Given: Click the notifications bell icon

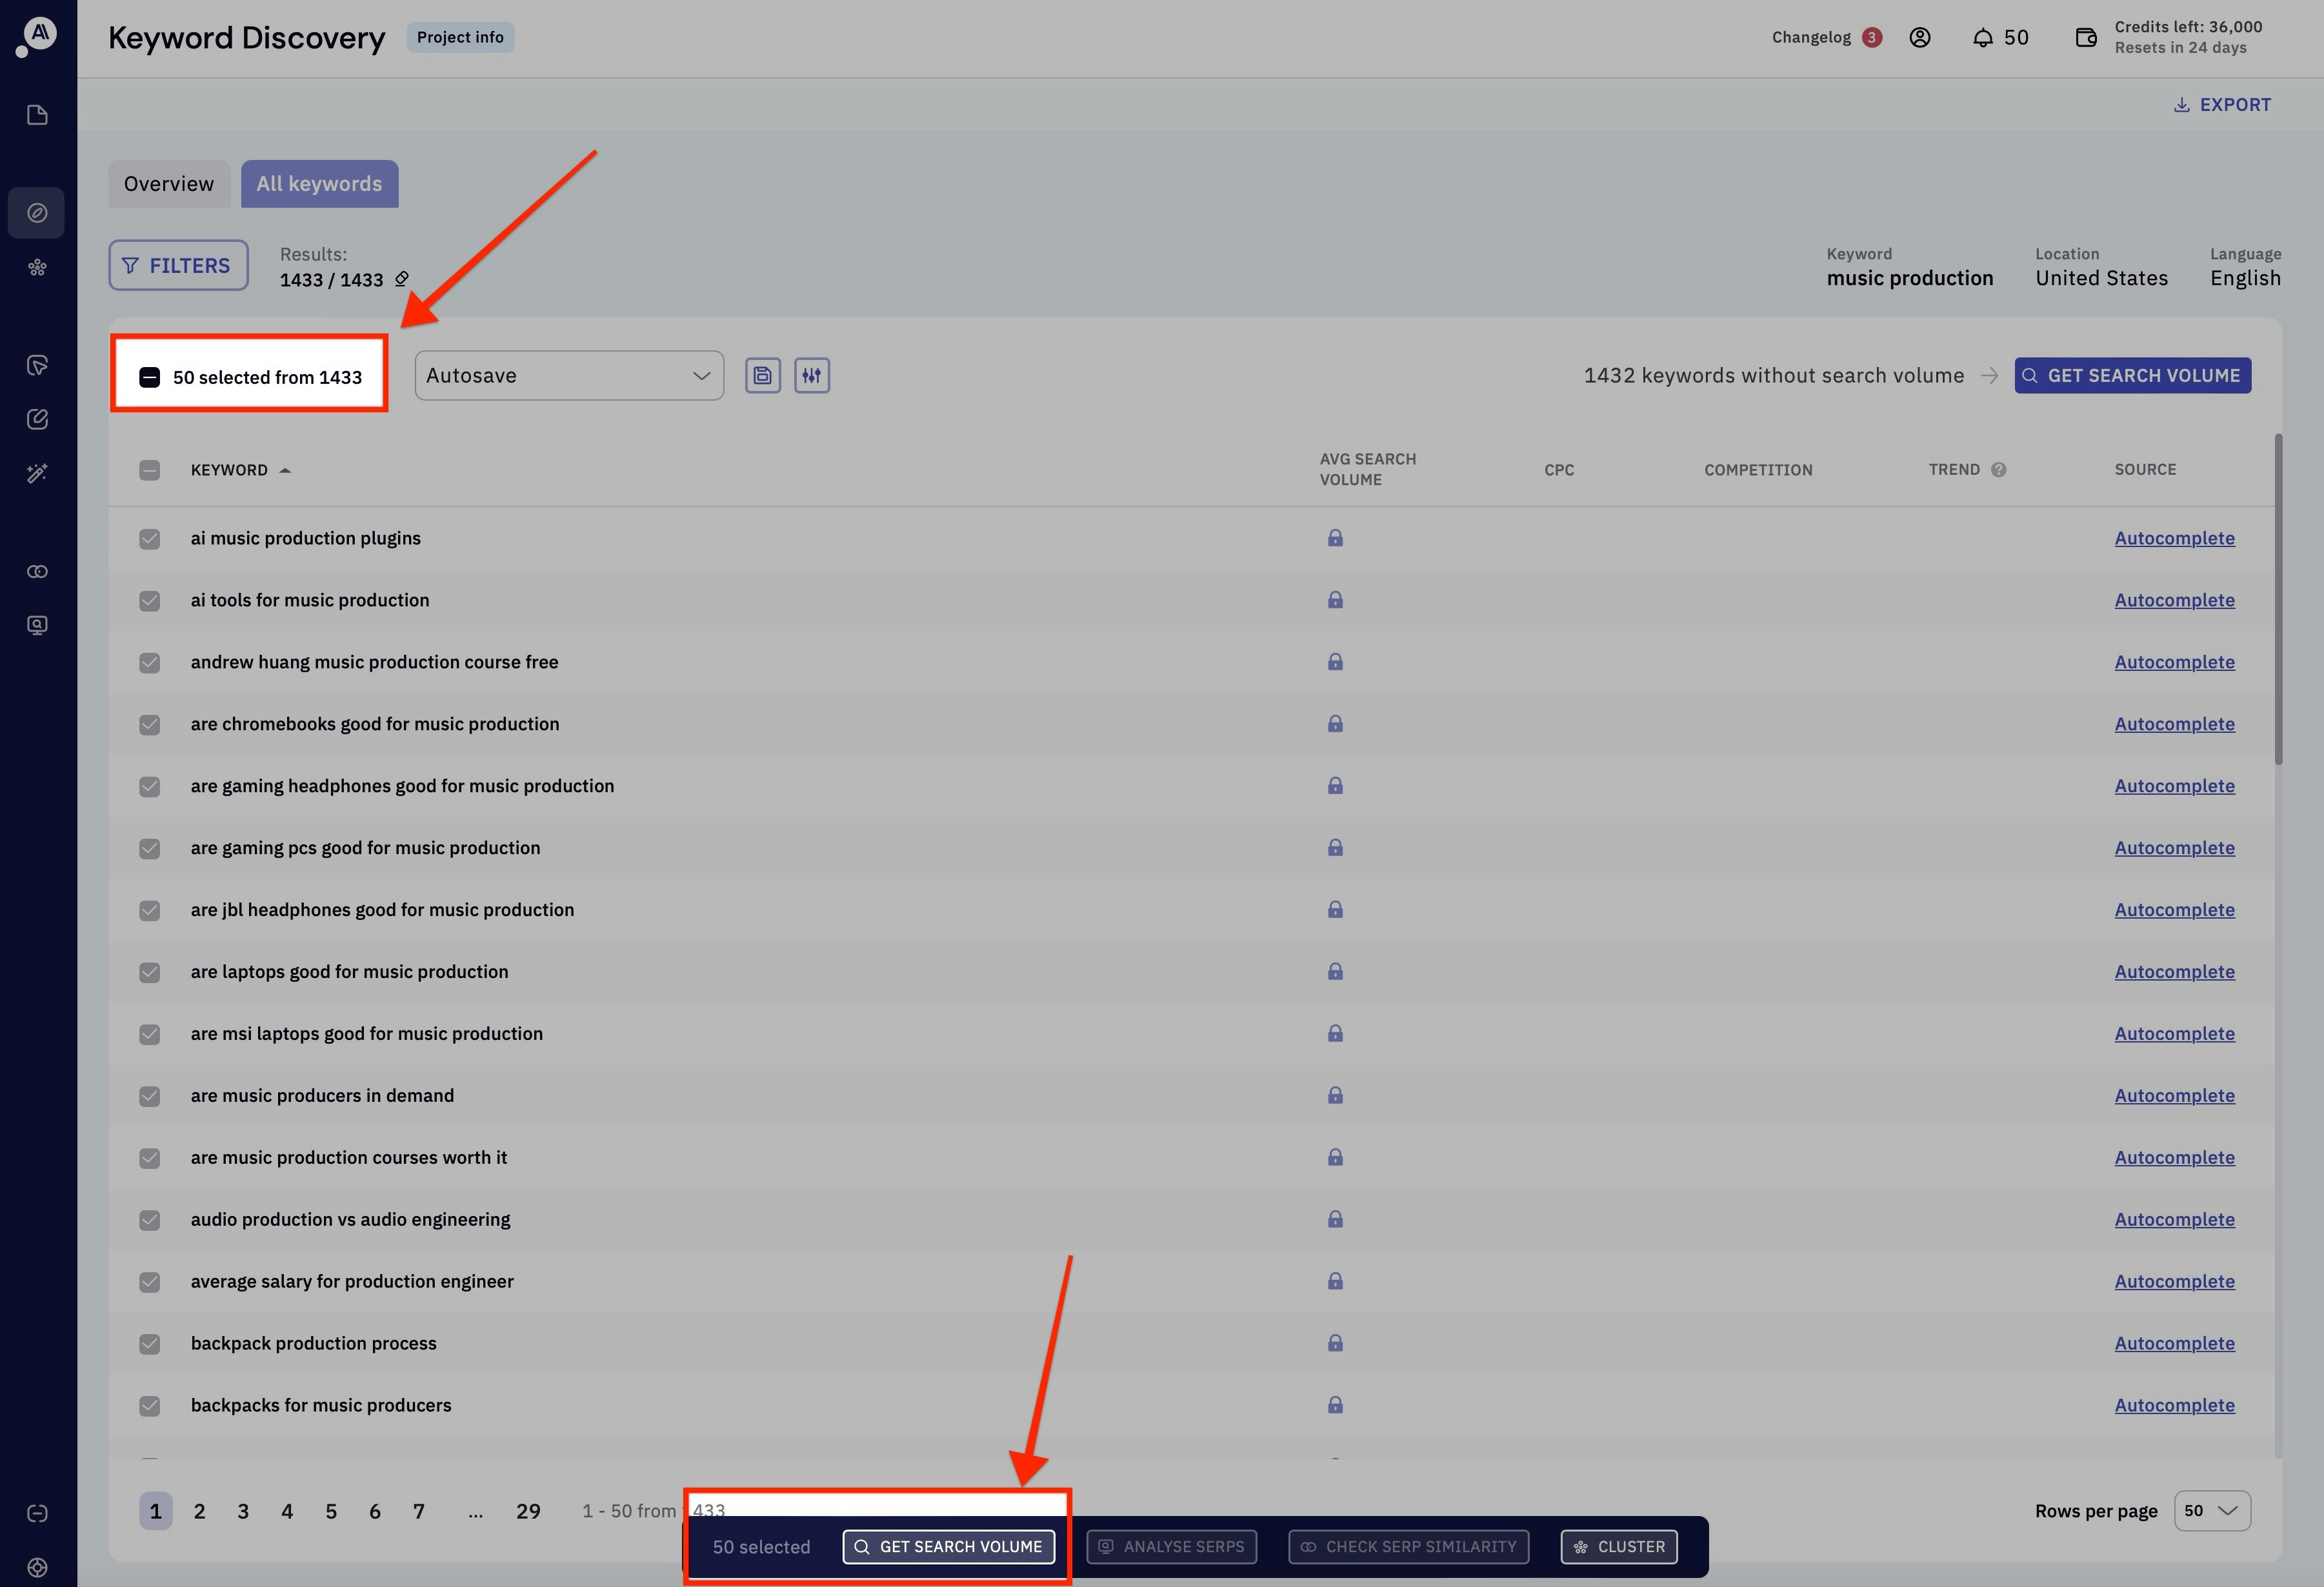Looking at the screenshot, I should 1982,38.
